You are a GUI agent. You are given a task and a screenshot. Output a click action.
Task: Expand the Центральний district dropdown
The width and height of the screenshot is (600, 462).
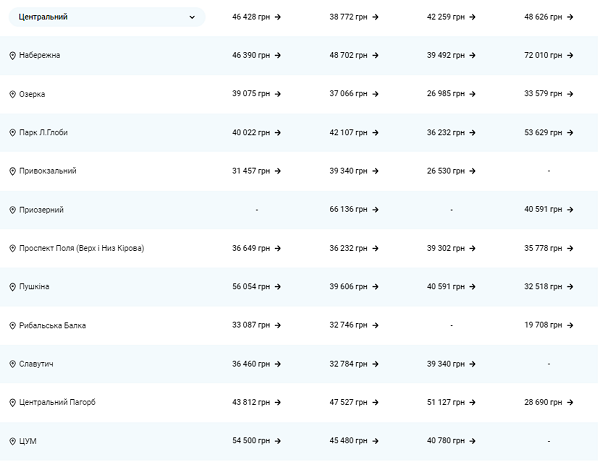tap(105, 17)
